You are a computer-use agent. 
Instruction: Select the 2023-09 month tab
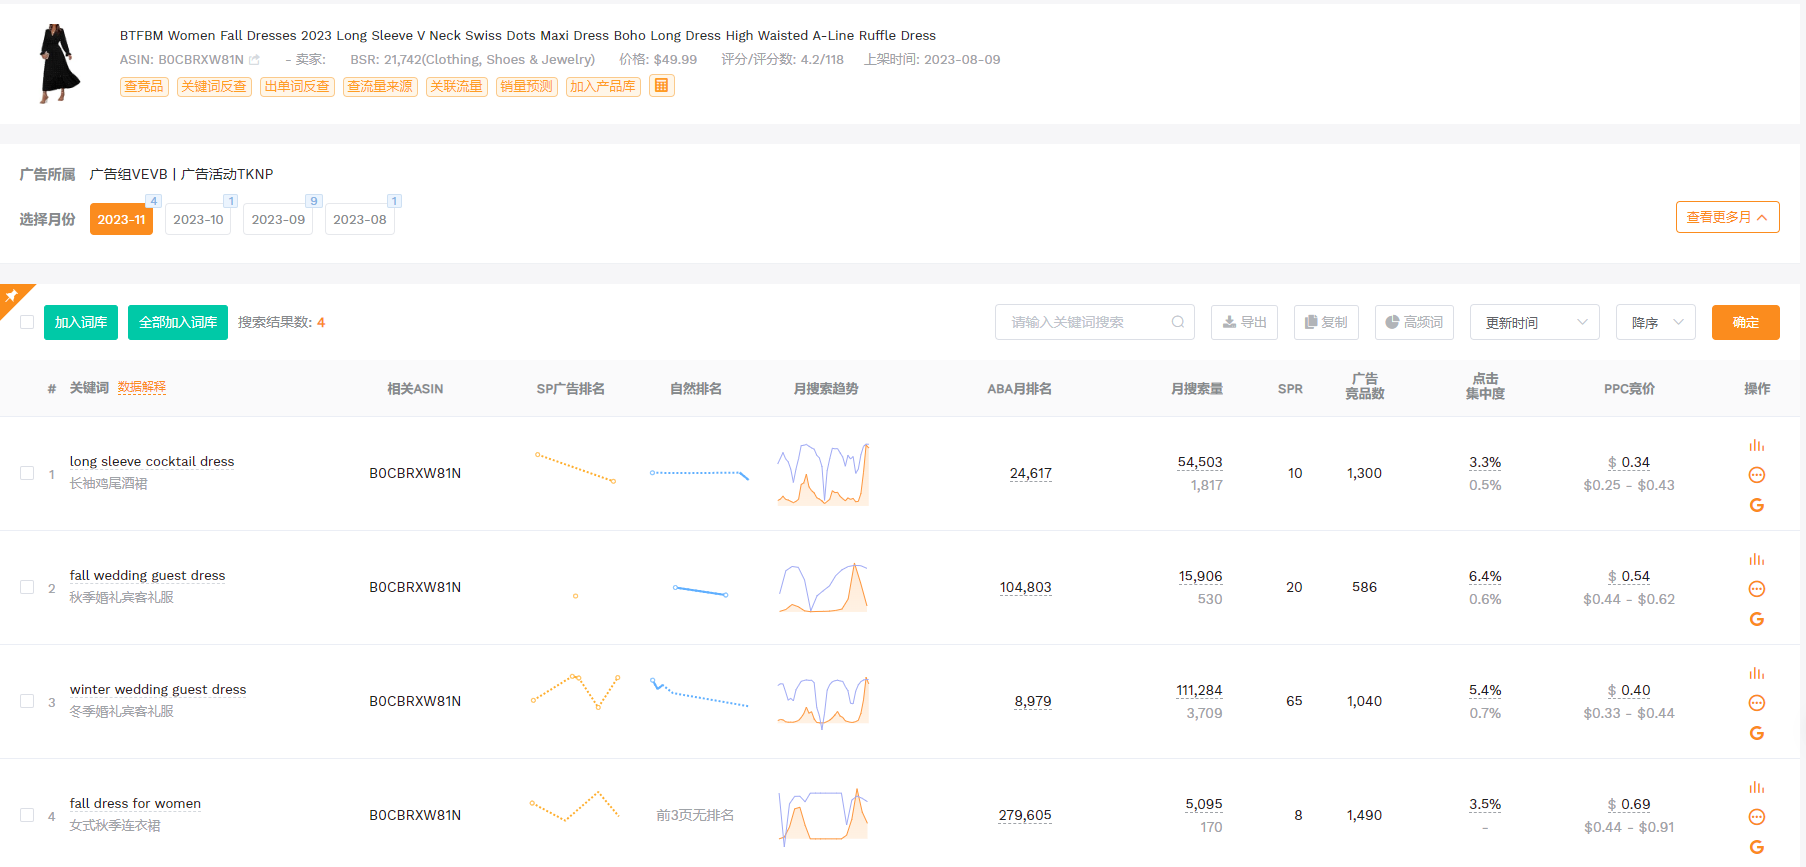point(278,219)
